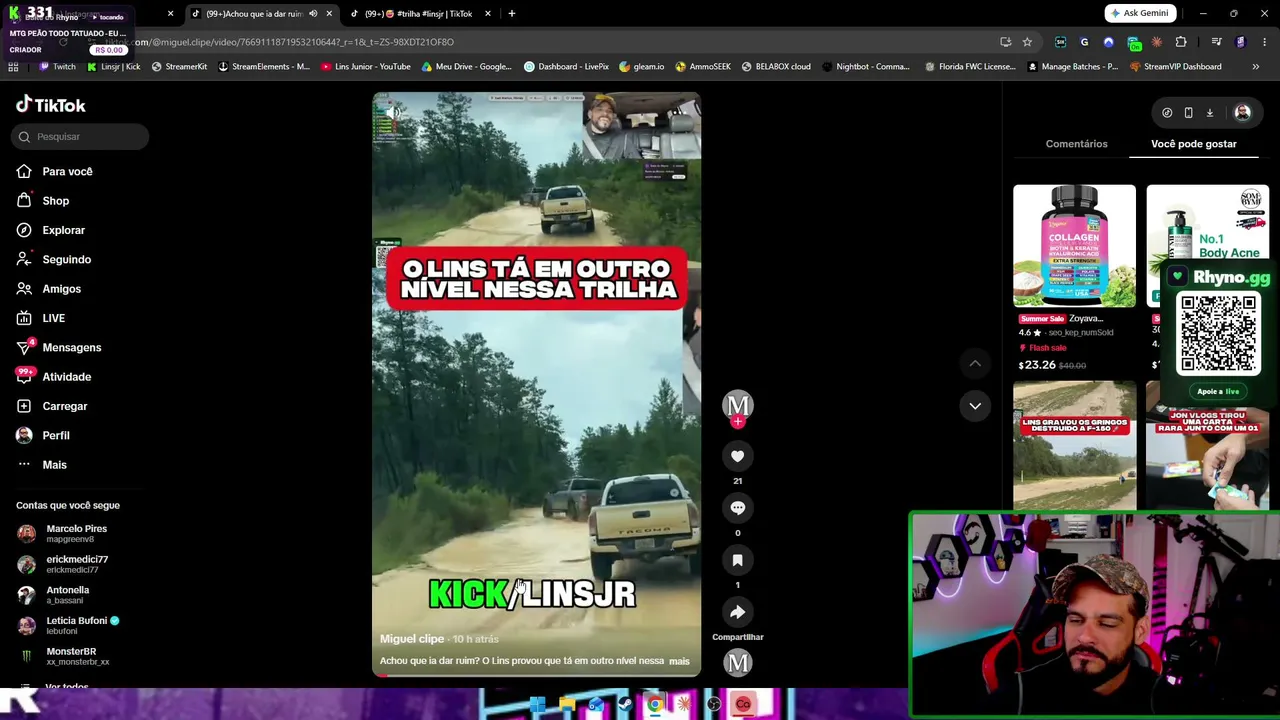Save video with bookmark icon
1280x720 pixels.
[738, 560]
